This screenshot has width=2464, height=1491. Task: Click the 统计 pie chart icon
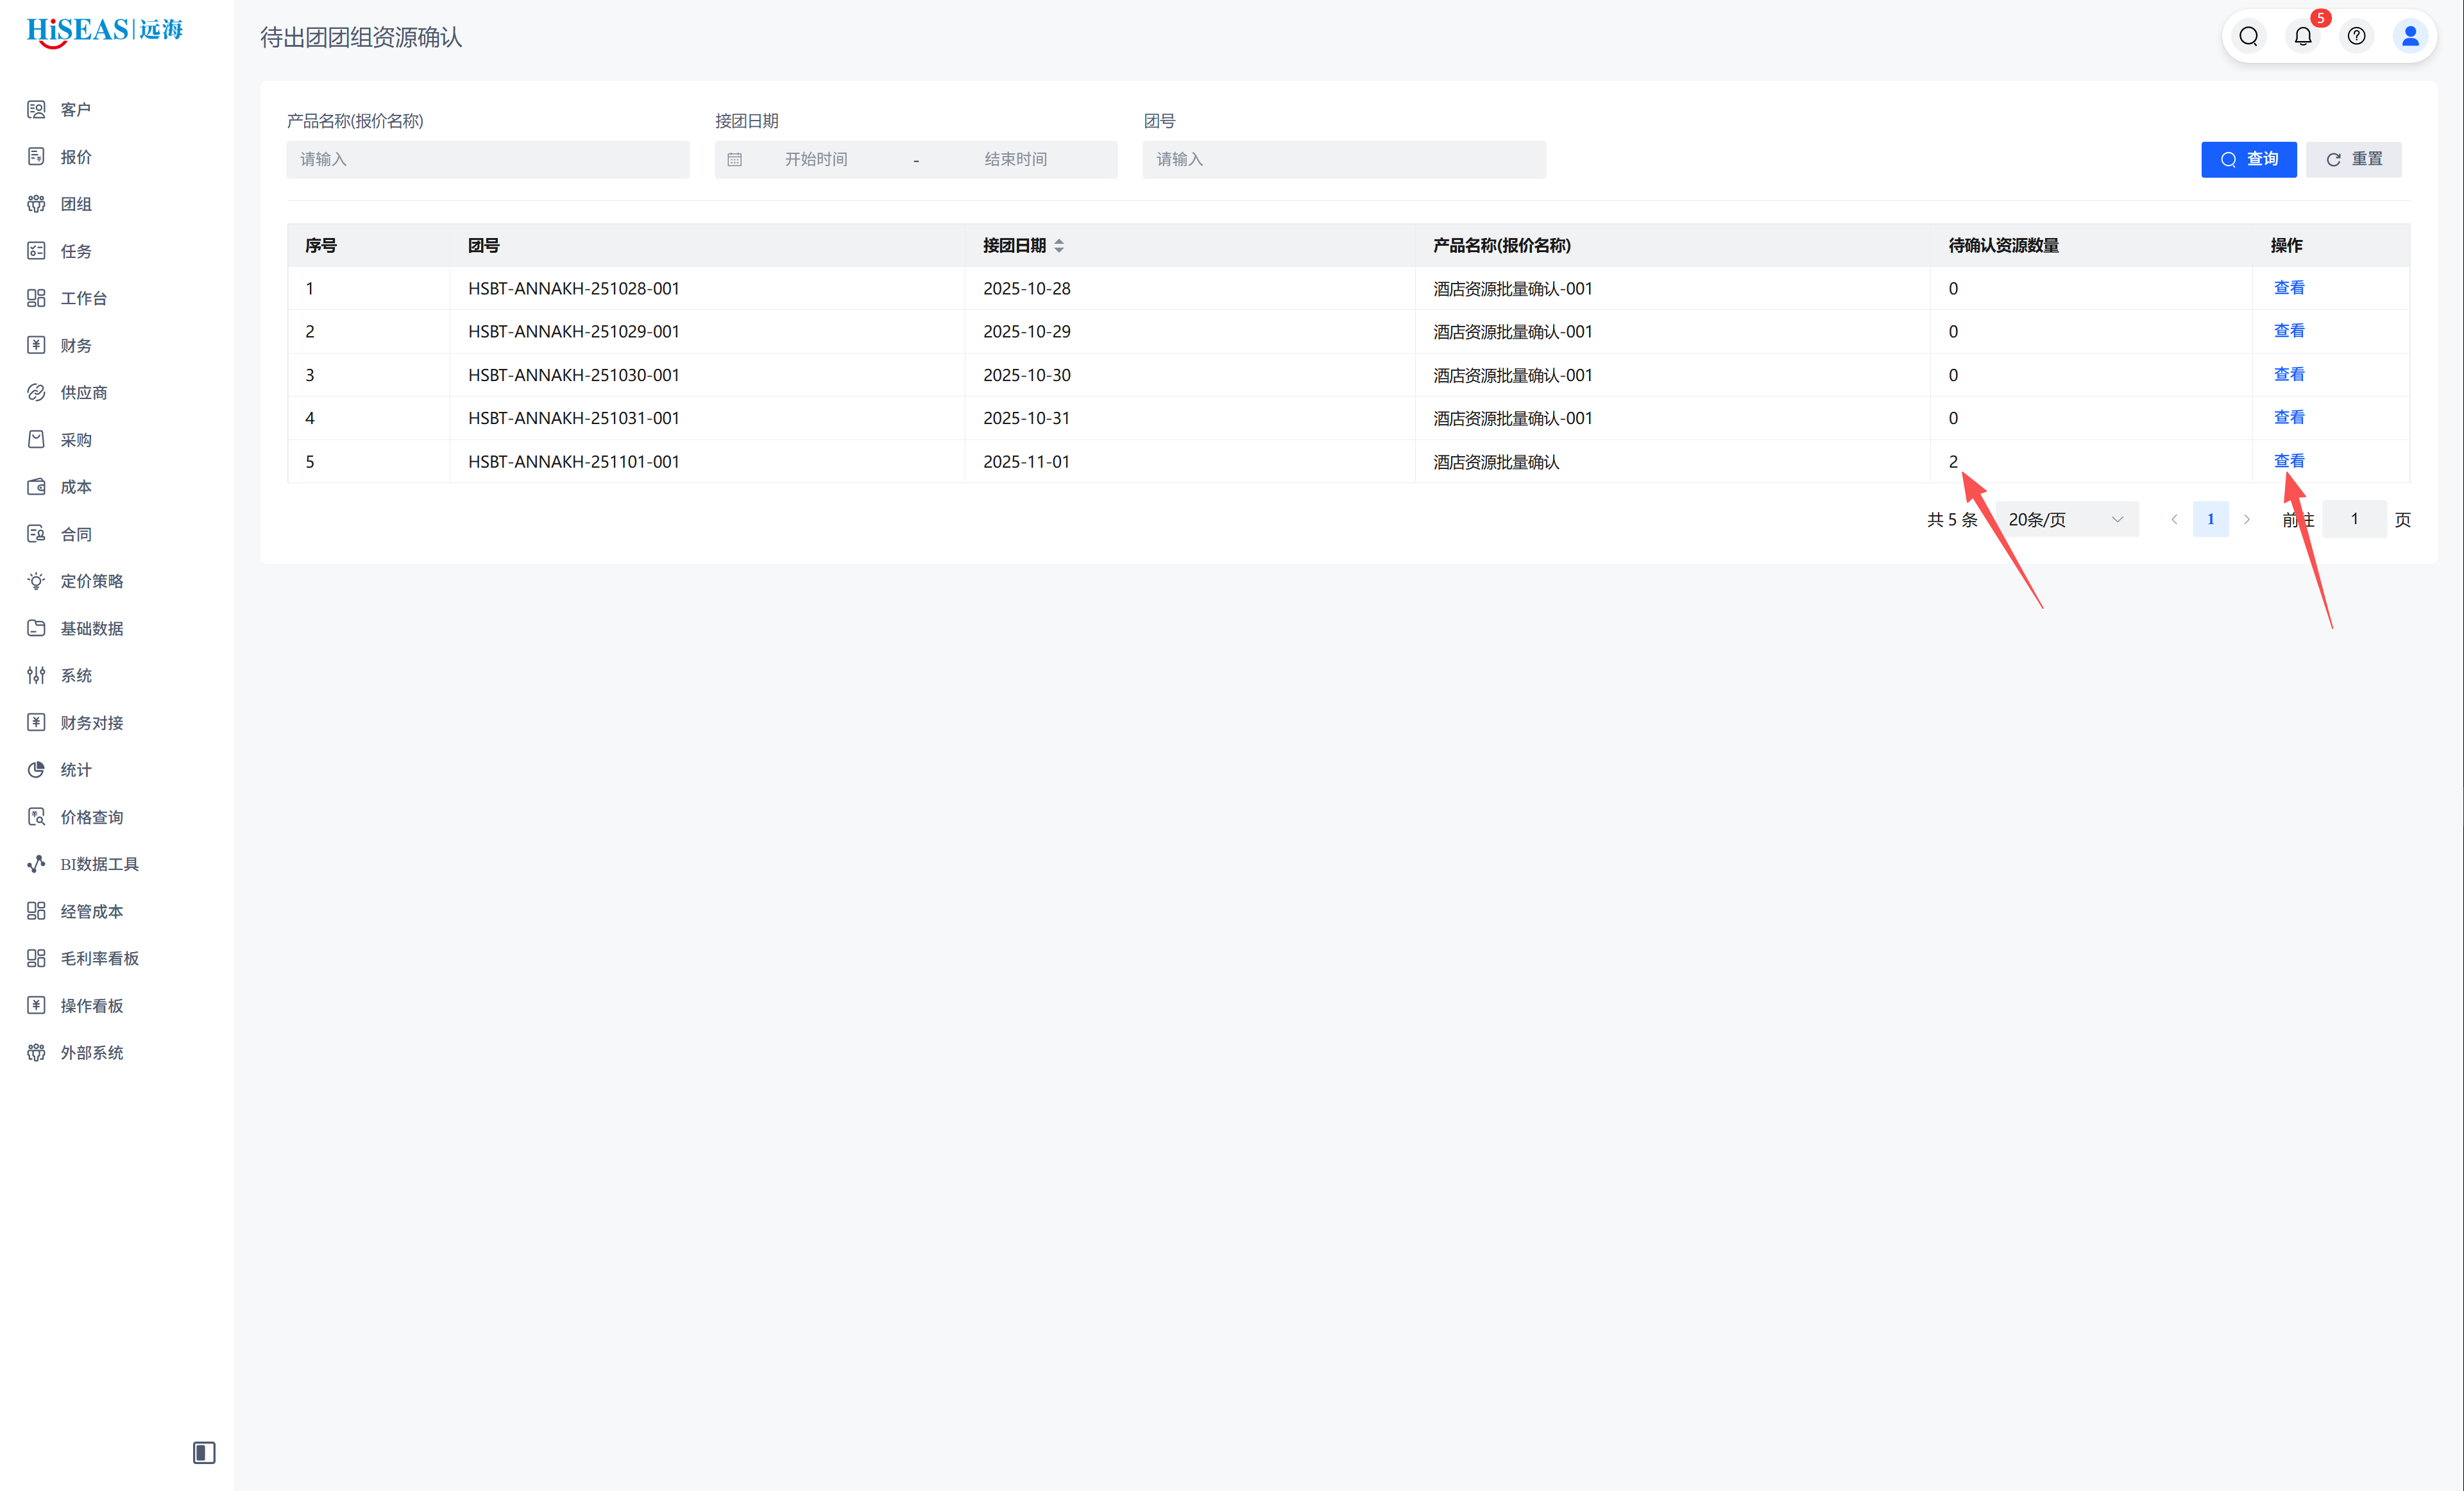[37, 769]
